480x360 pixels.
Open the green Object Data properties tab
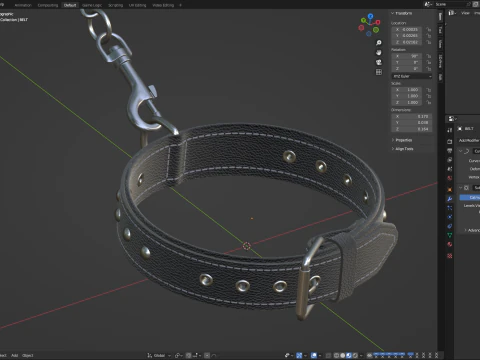450,235
